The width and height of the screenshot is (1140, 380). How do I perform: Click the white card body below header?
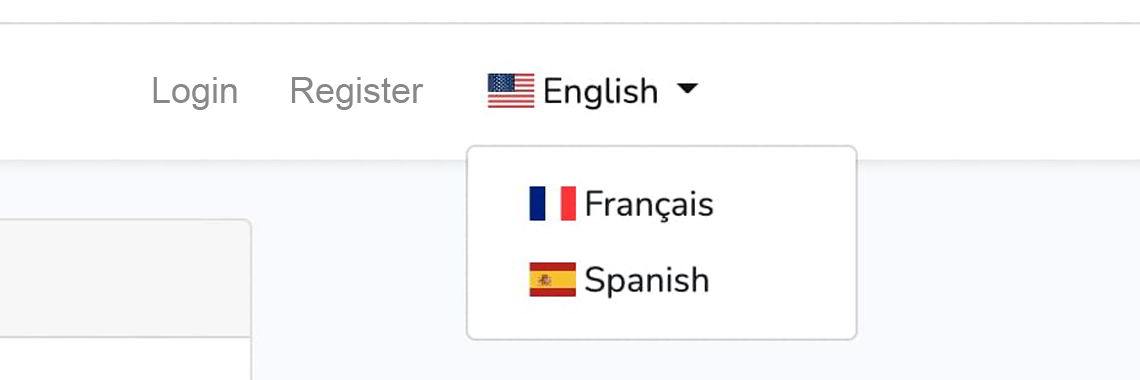[x=125, y=359]
